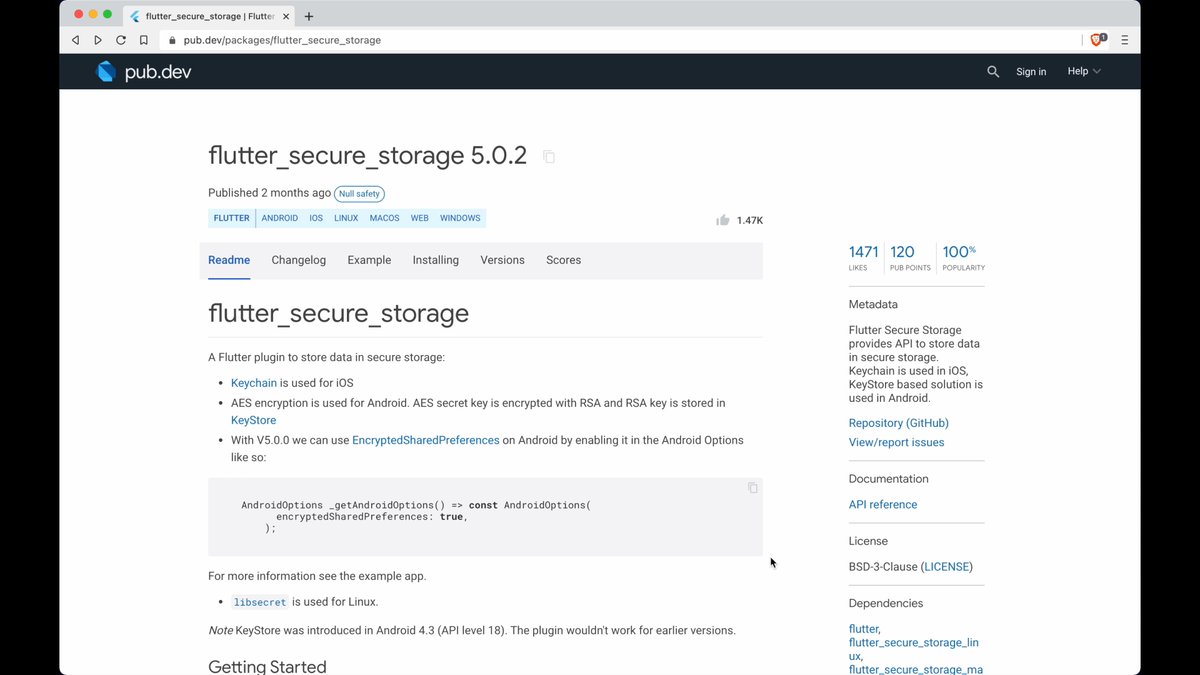Click the pub.dev logo icon
The height and width of the screenshot is (675, 1200).
coord(106,71)
